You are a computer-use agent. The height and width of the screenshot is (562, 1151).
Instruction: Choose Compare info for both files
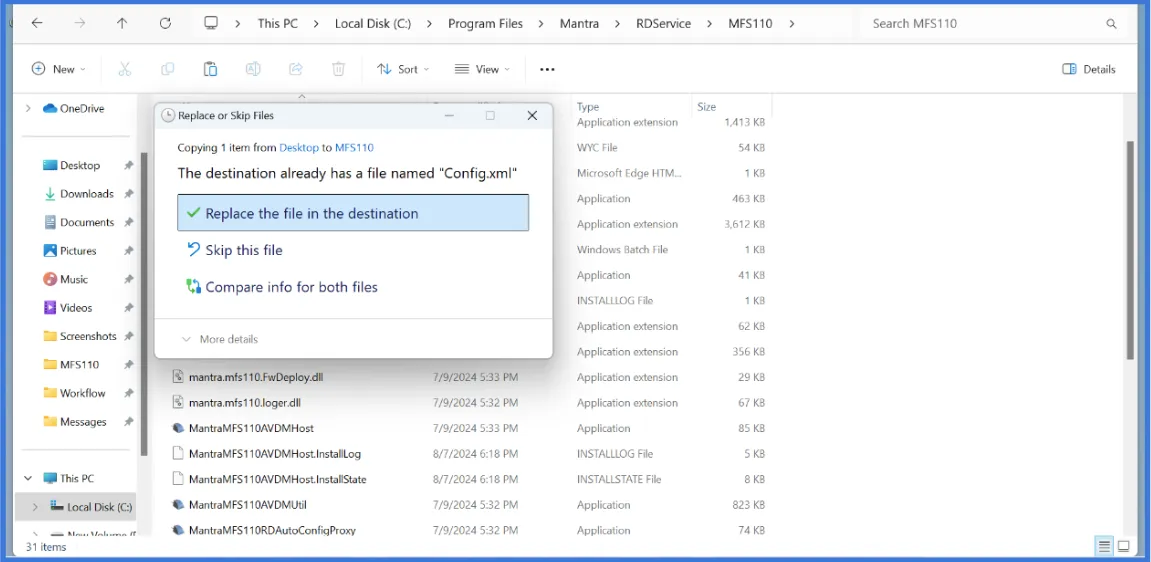tap(352, 287)
